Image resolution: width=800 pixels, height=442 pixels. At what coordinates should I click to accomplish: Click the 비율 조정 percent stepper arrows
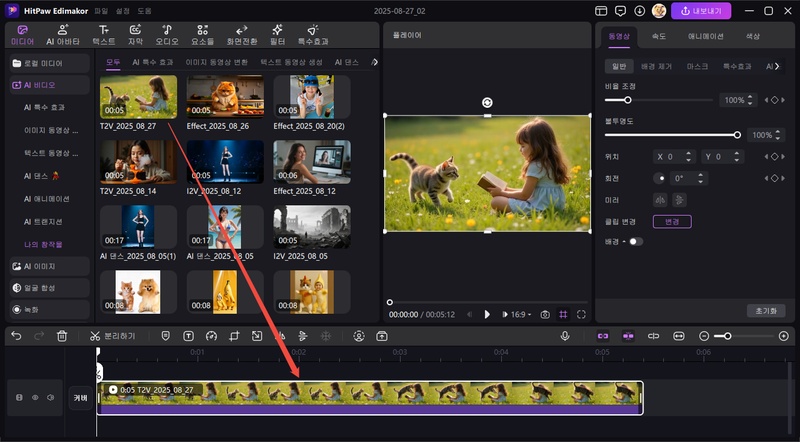tap(750, 100)
